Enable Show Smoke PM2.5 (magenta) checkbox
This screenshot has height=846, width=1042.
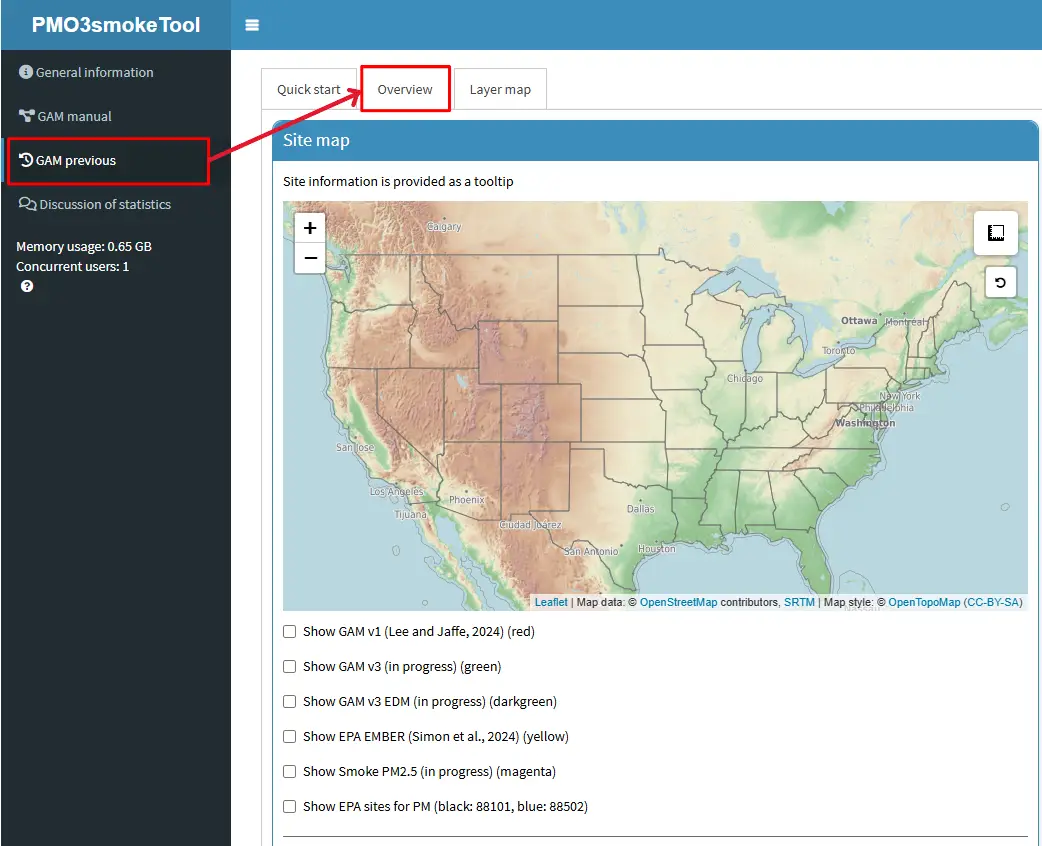click(x=290, y=772)
